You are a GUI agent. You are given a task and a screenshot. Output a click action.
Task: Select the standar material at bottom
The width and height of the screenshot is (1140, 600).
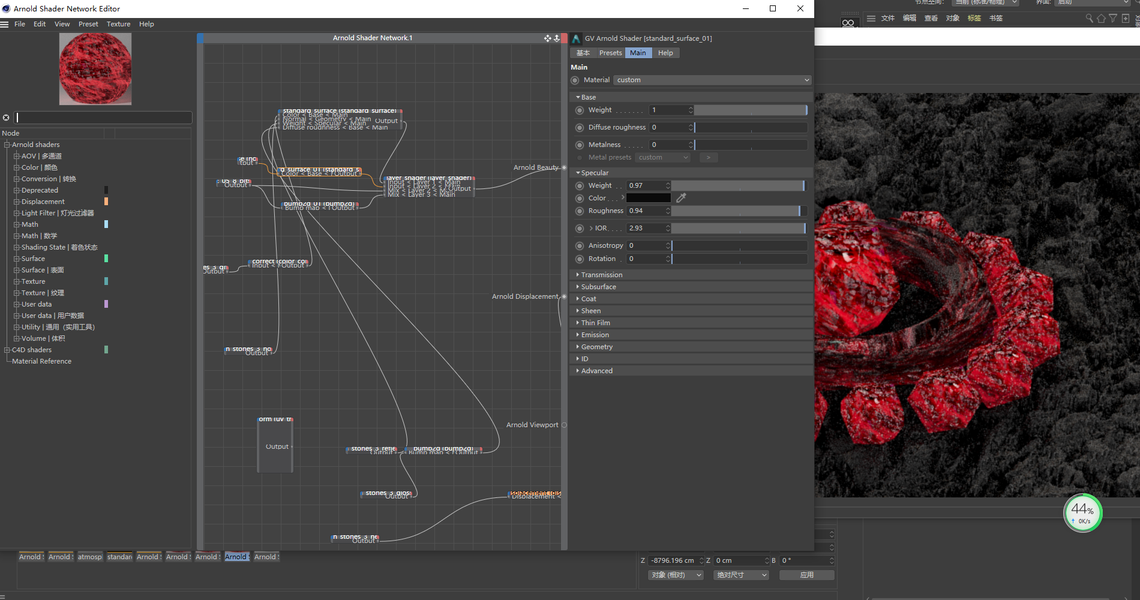pos(119,557)
